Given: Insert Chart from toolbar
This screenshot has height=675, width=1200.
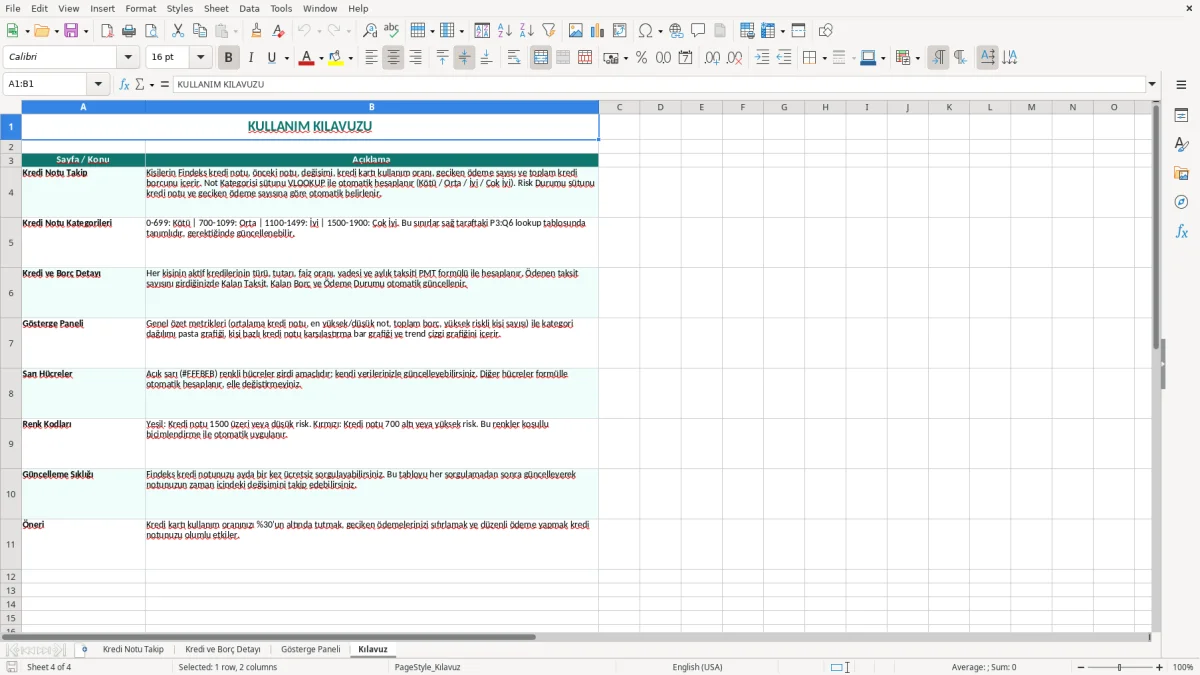Looking at the screenshot, I should [x=598, y=31].
